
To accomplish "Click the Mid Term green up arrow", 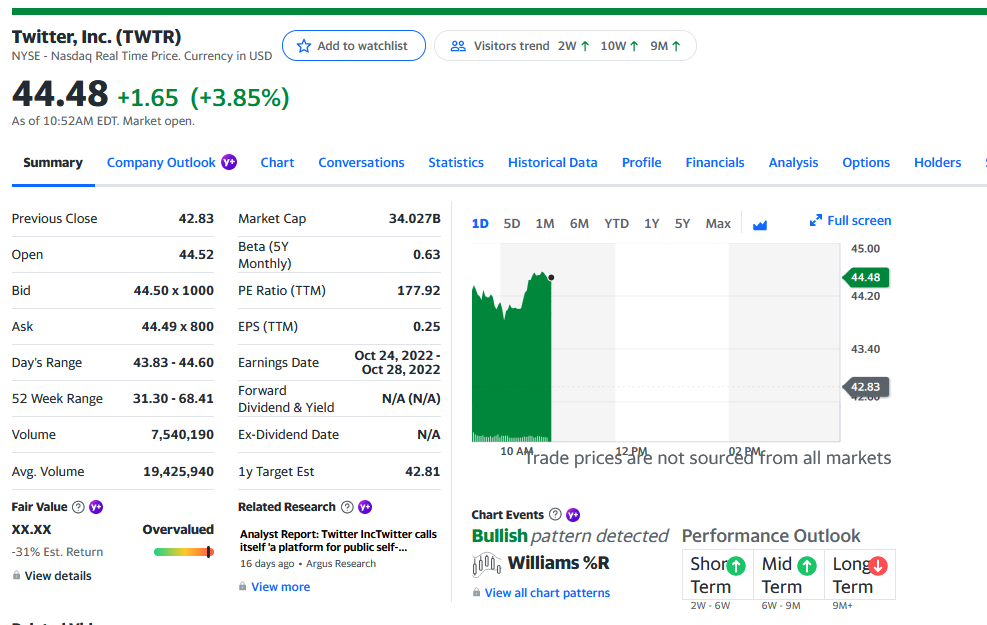I will click(807, 566).
